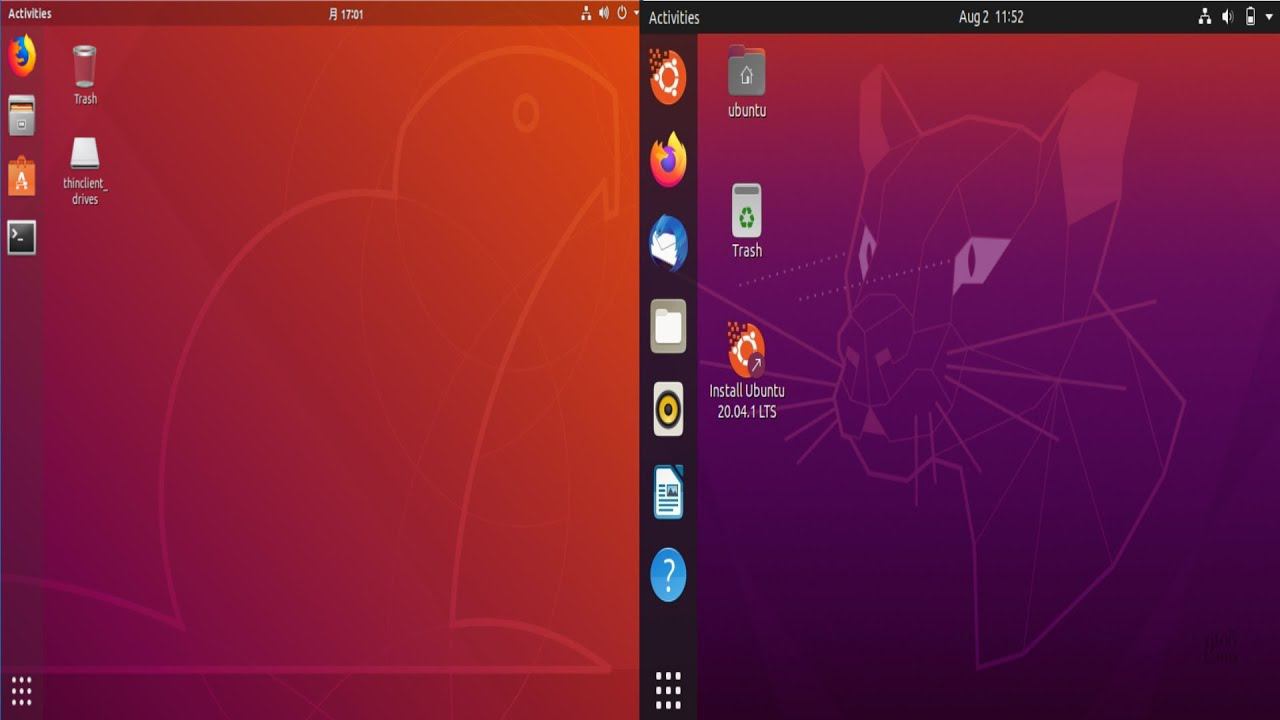The height and width of the screenshot is (720, 1280).
Task: Open Firefox in the cat-wallpaper desktop dock
Action: (668, 160)
